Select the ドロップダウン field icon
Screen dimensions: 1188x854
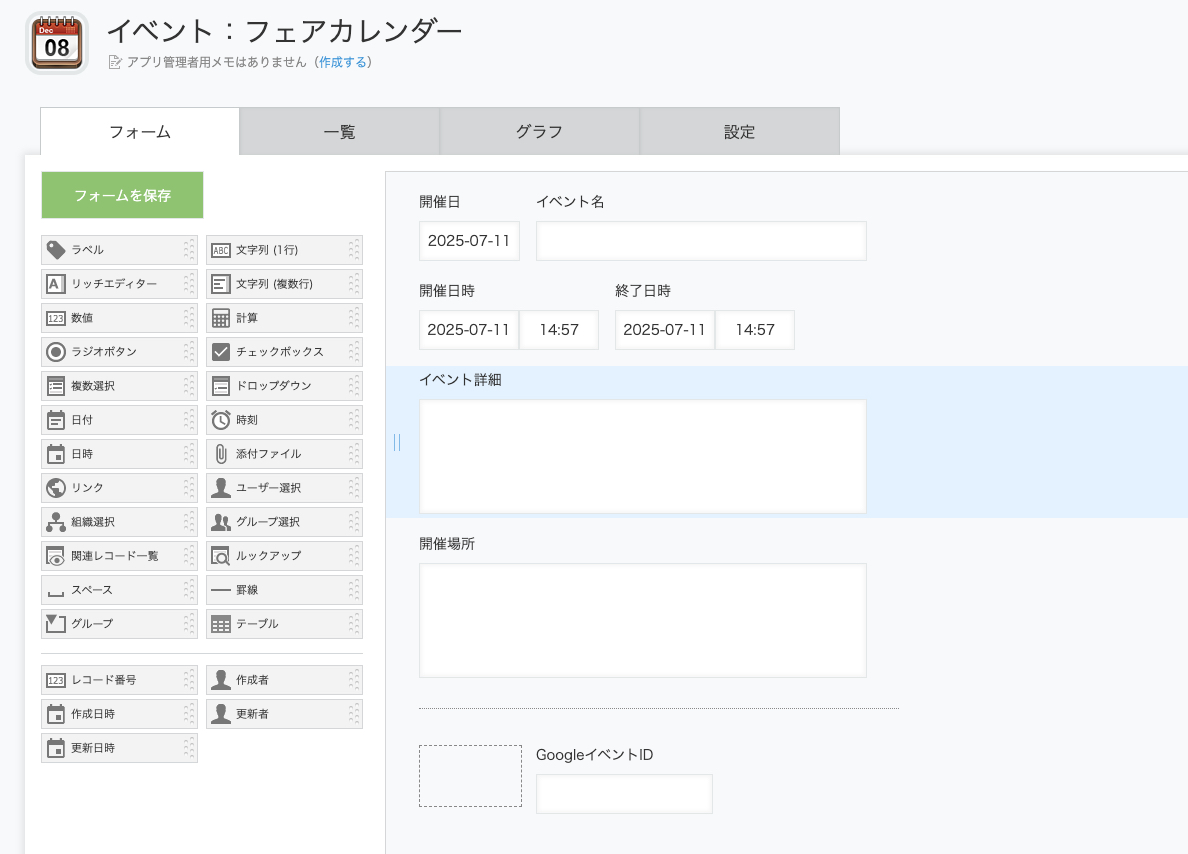click(220, 386)
